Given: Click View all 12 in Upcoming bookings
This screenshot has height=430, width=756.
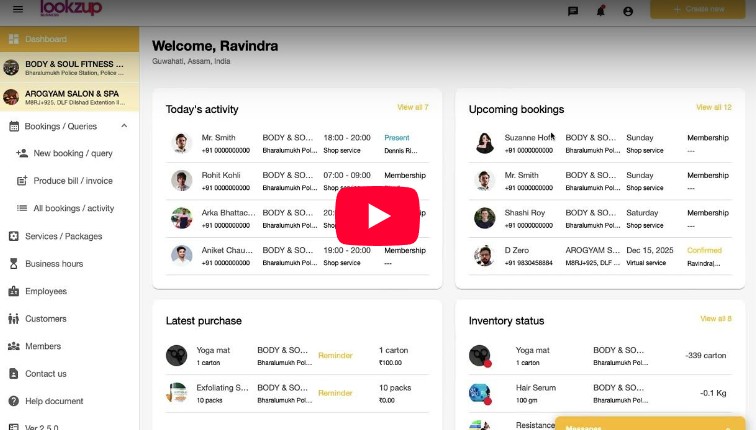Looking at the screenshot, I should pyautogui.click(x=713, y=107).
